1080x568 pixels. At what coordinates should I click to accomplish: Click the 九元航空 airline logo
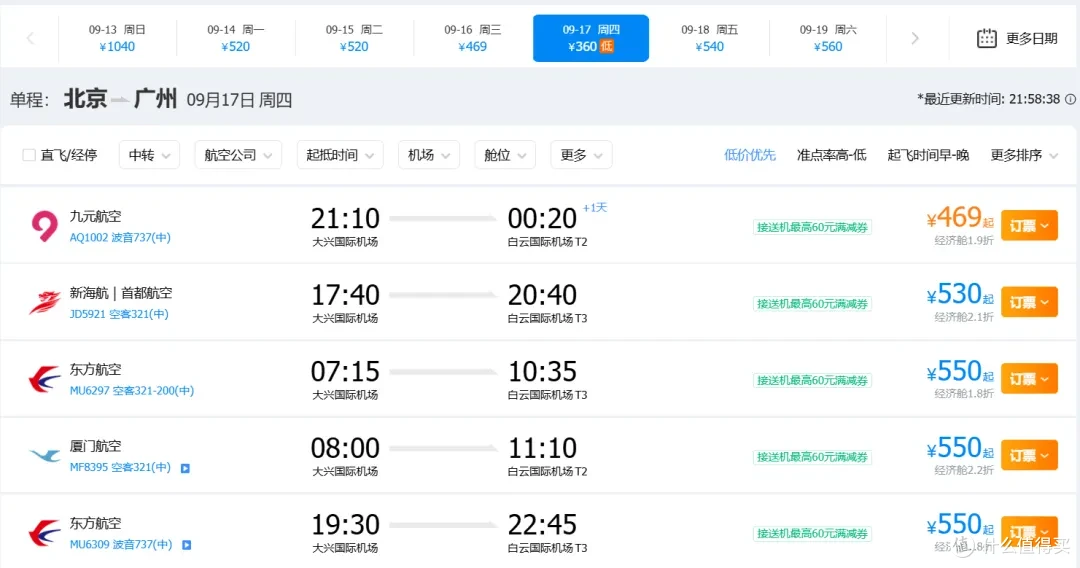[x=45, y=226]
